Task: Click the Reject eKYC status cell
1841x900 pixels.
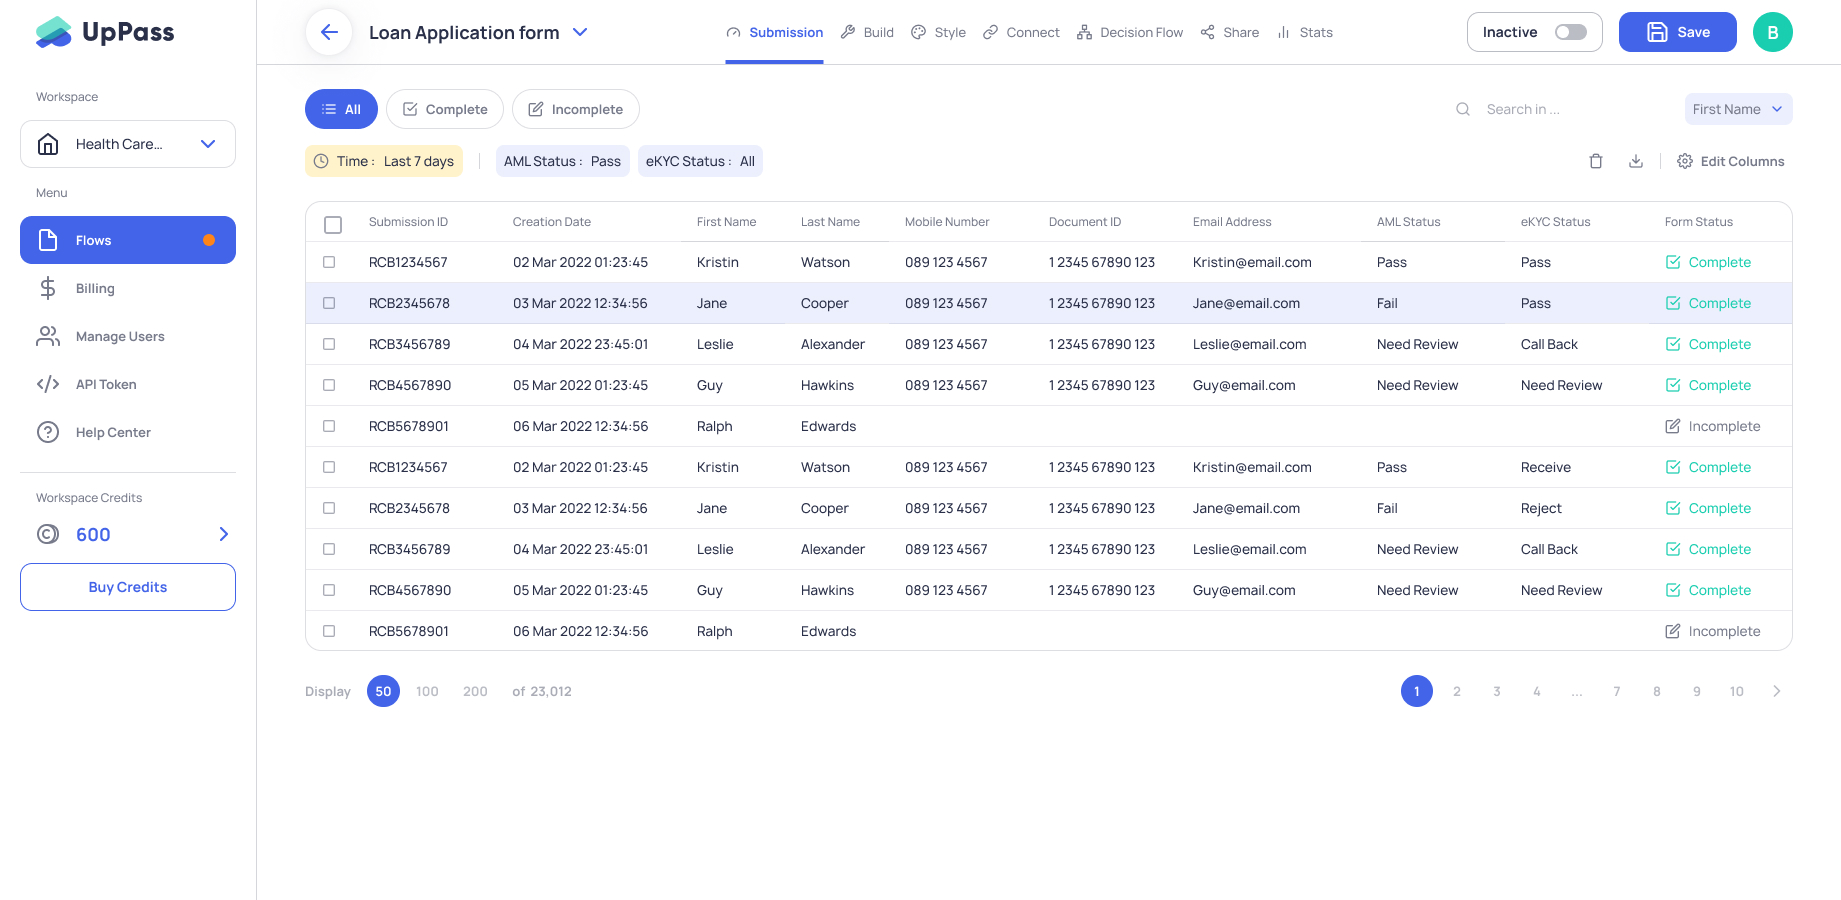Action: 1541,508
